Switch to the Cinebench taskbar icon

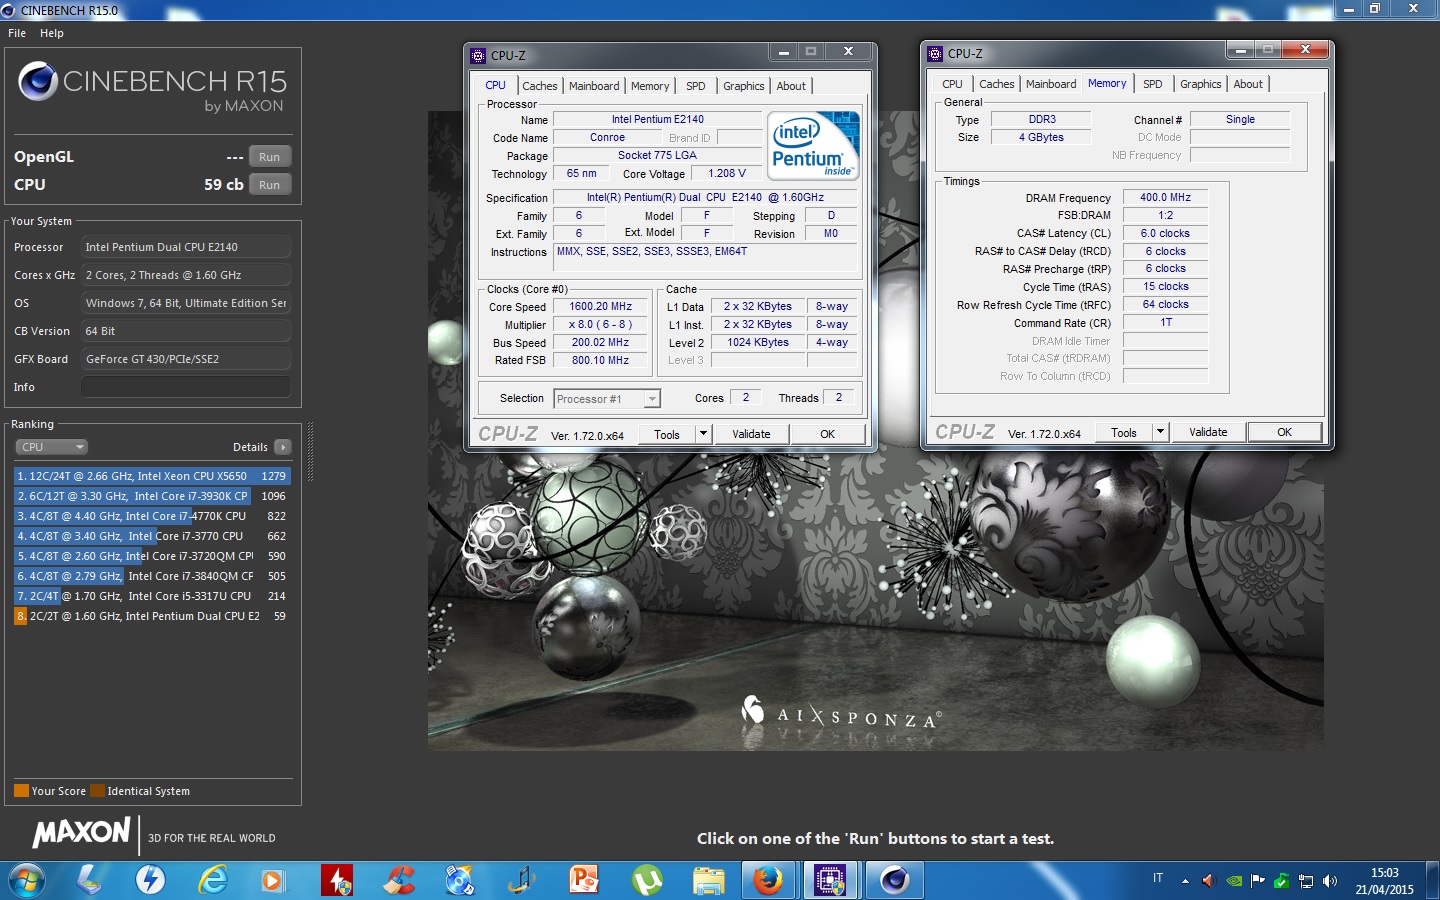coord(894,880)
